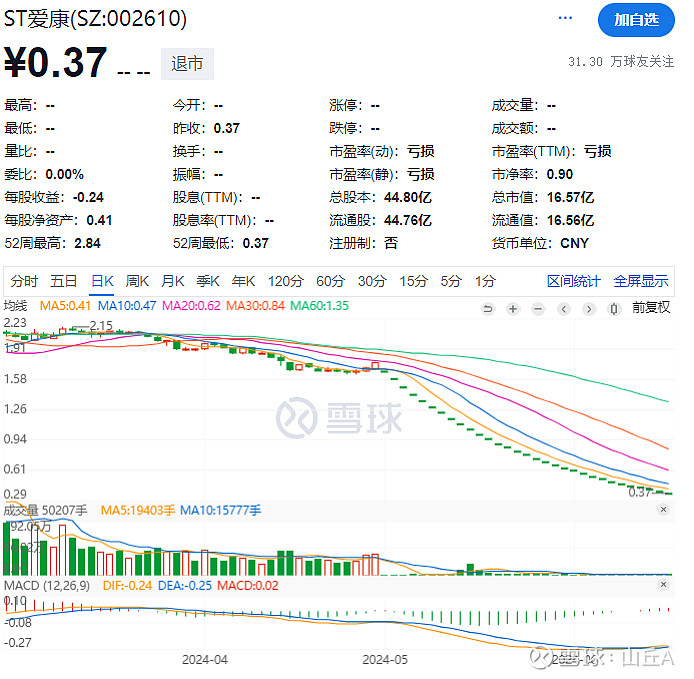Image resolution: width=694 pixels, height=679 pixels.
Task: Click the 2.15 high price marker on chart
Action: 101,326
